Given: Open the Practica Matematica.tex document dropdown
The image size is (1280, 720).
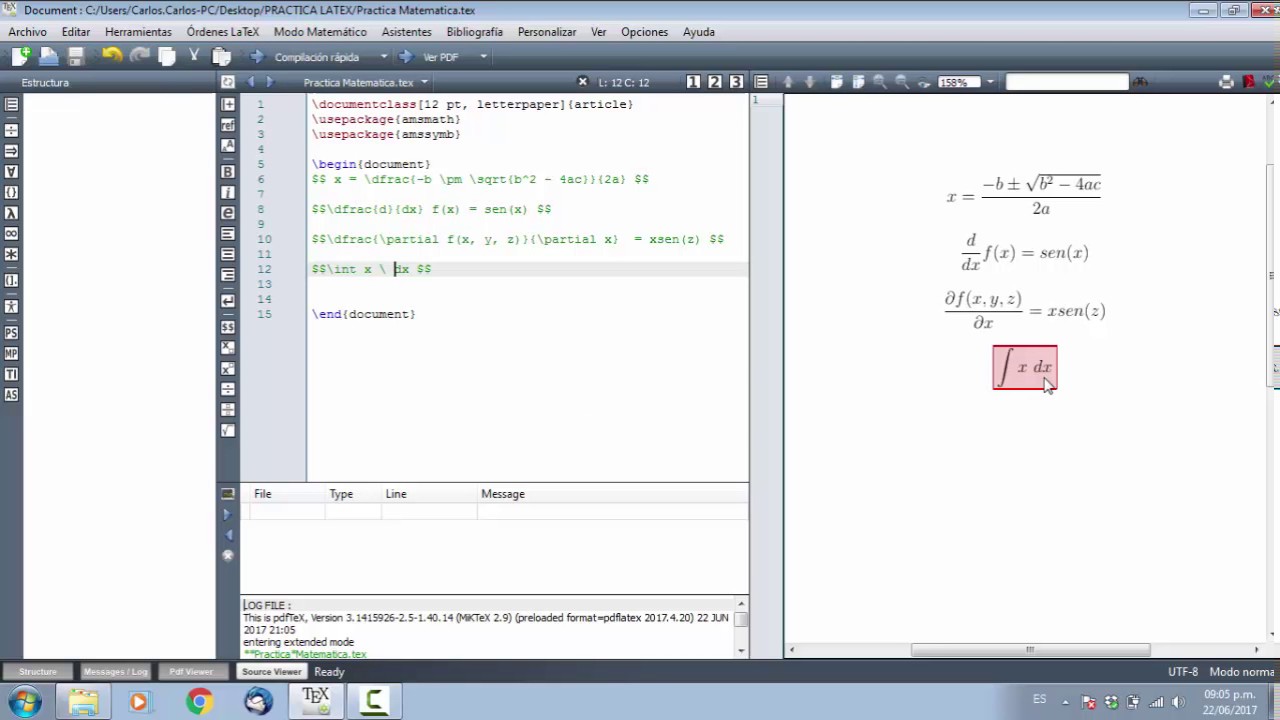Looking at the screenshot, I should pos(424,82).
